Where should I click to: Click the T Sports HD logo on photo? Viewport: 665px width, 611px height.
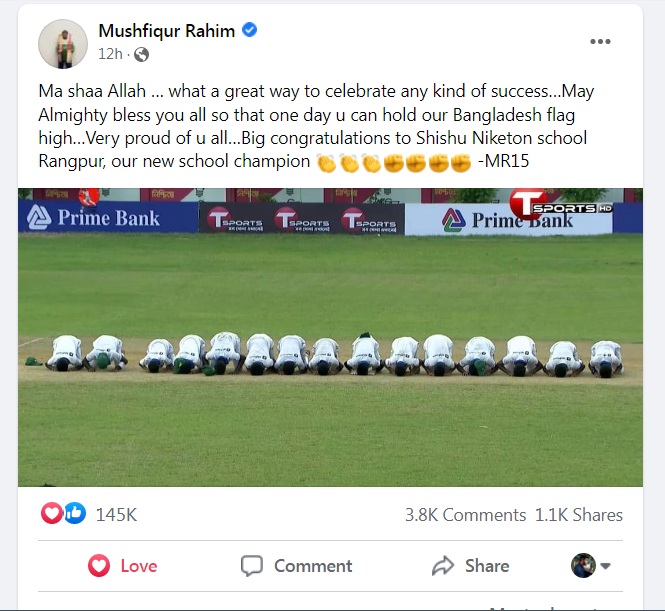click(x=560, y=205)
